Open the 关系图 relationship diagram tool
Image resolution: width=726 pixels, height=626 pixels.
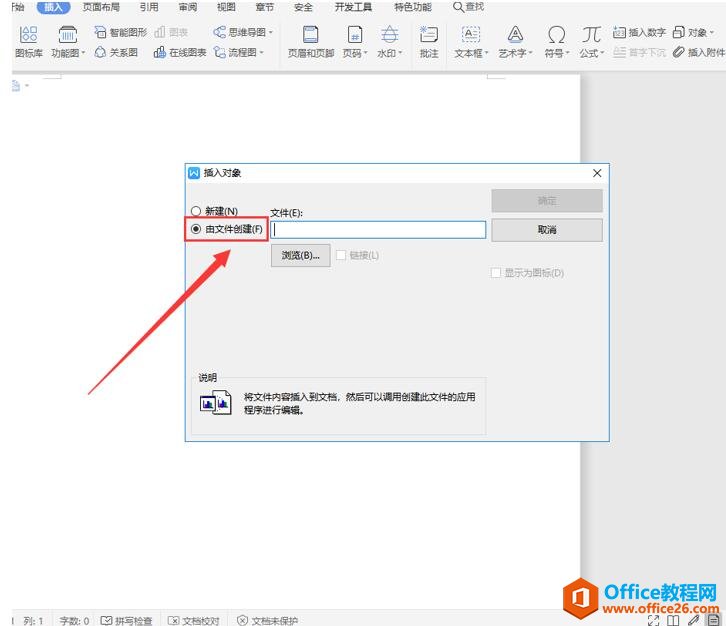coord(100,52)
